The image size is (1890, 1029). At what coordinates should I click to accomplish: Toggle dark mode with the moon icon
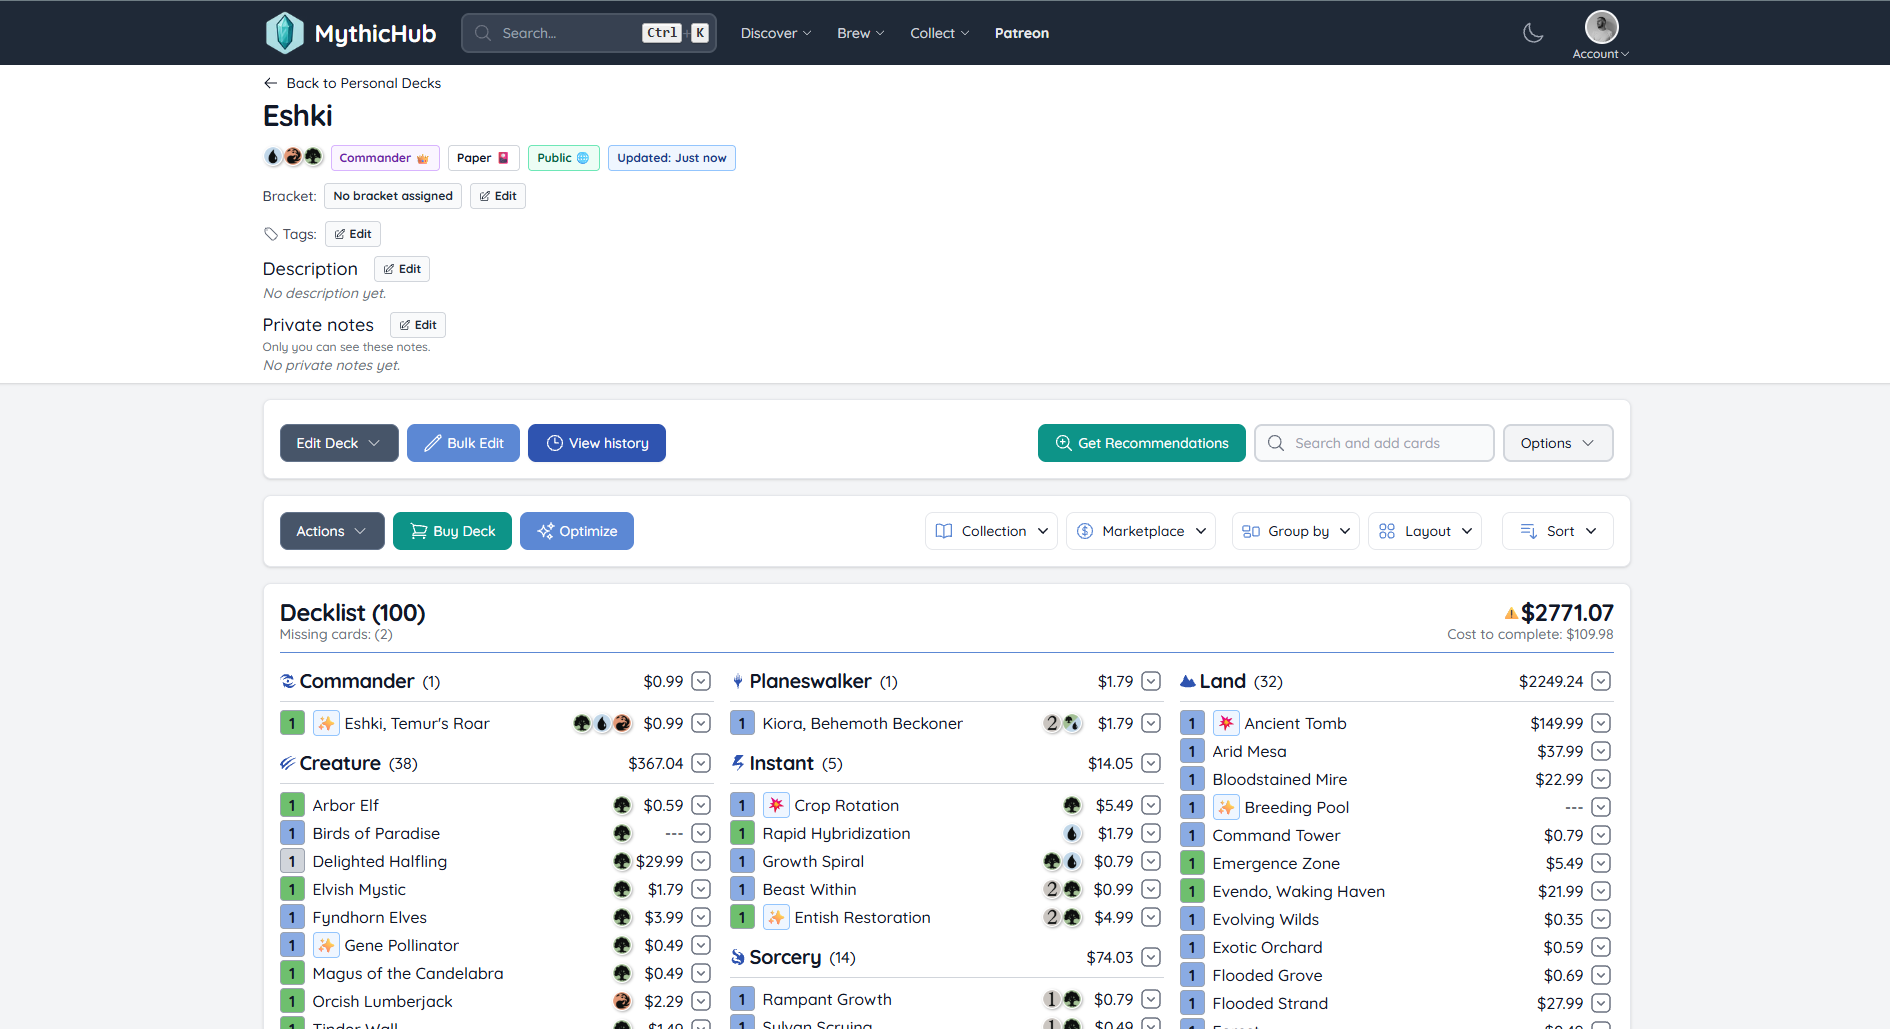[1534, 32]
